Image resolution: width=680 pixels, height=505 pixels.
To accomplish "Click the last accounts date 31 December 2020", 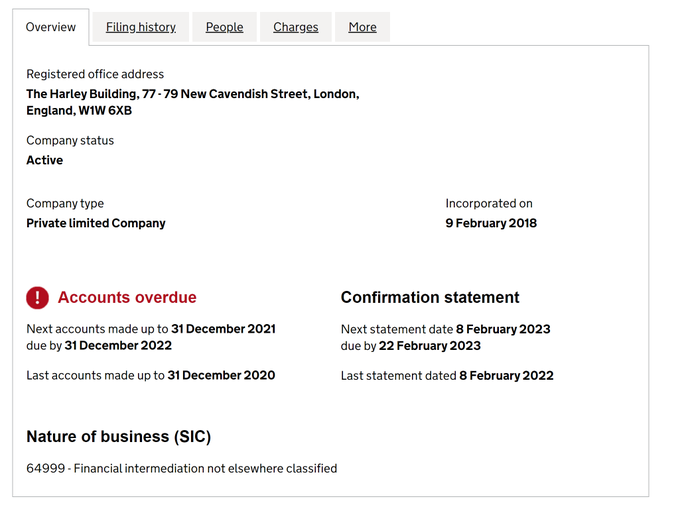I will pyautogui.click(x=221, y=375).
